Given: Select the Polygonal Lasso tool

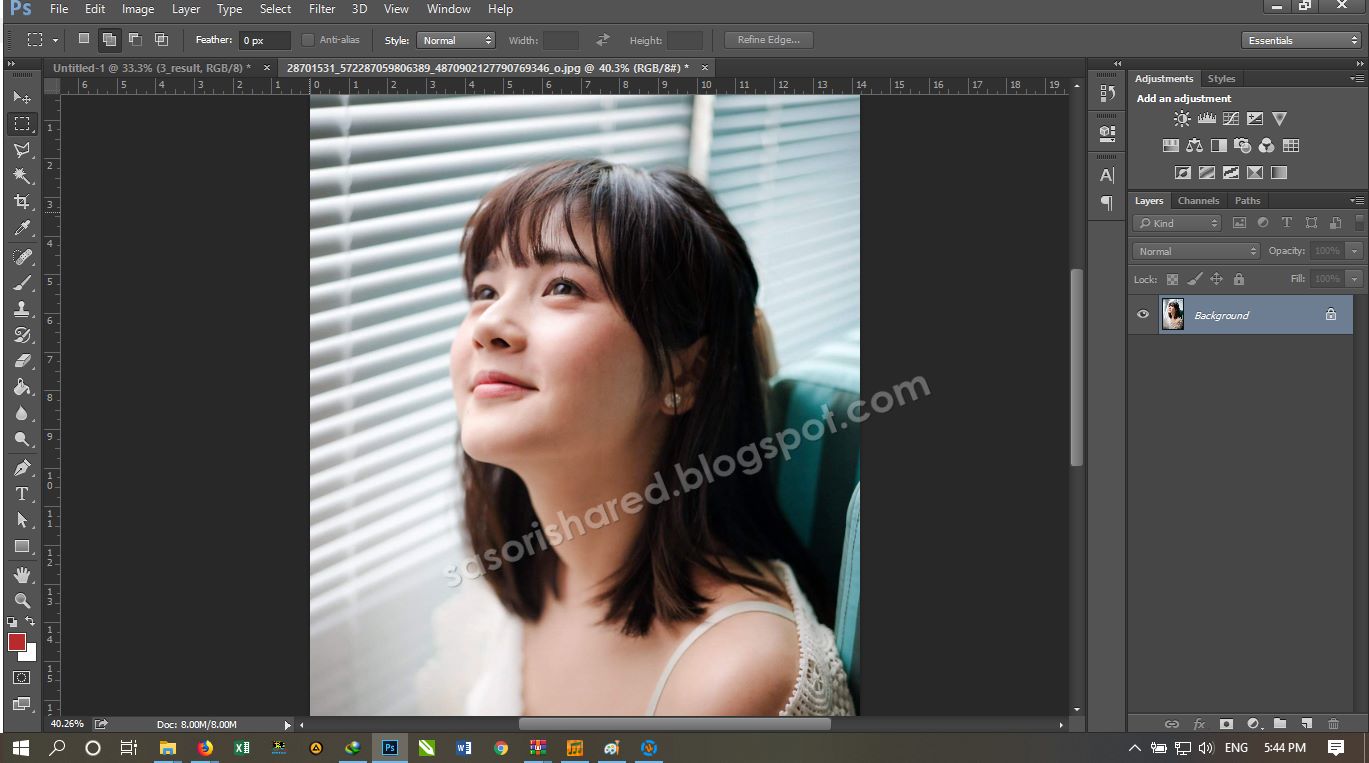Looking at the screenshot, I should [x=22, y=150].
